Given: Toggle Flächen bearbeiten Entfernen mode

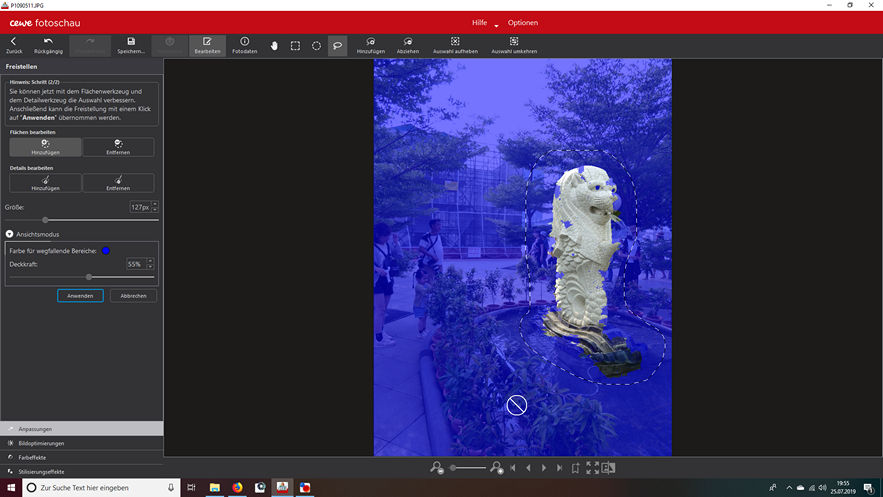Looking at the screenshot, I should (118, 147).
